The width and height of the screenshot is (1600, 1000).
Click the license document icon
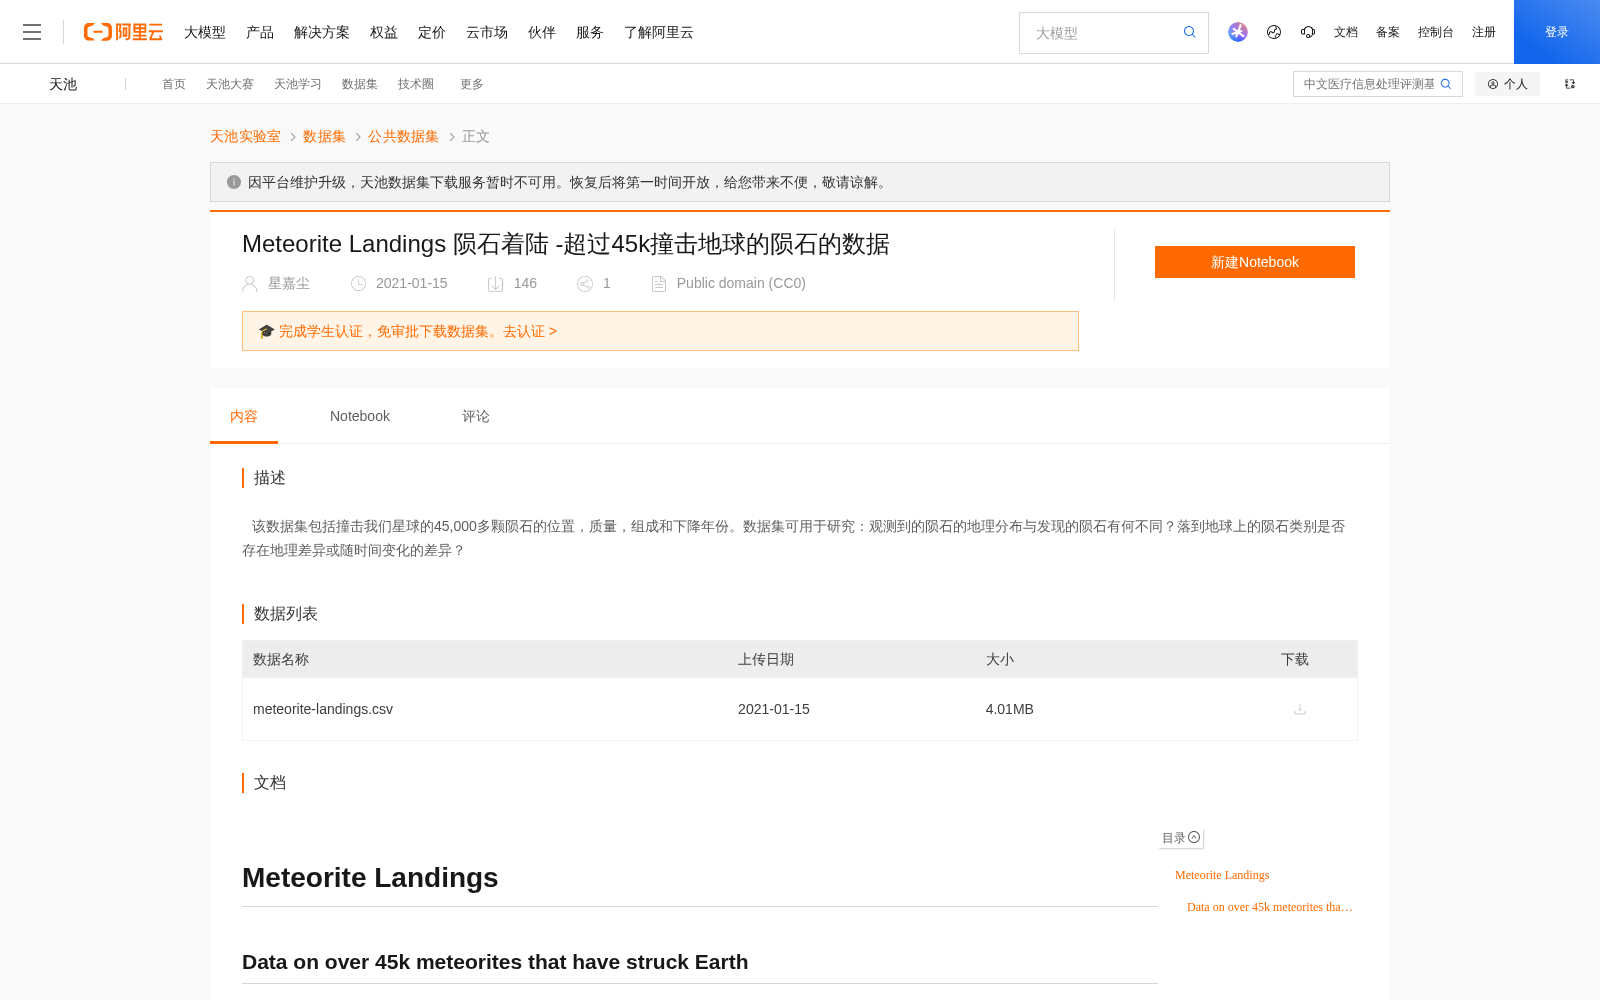point(659,284)
